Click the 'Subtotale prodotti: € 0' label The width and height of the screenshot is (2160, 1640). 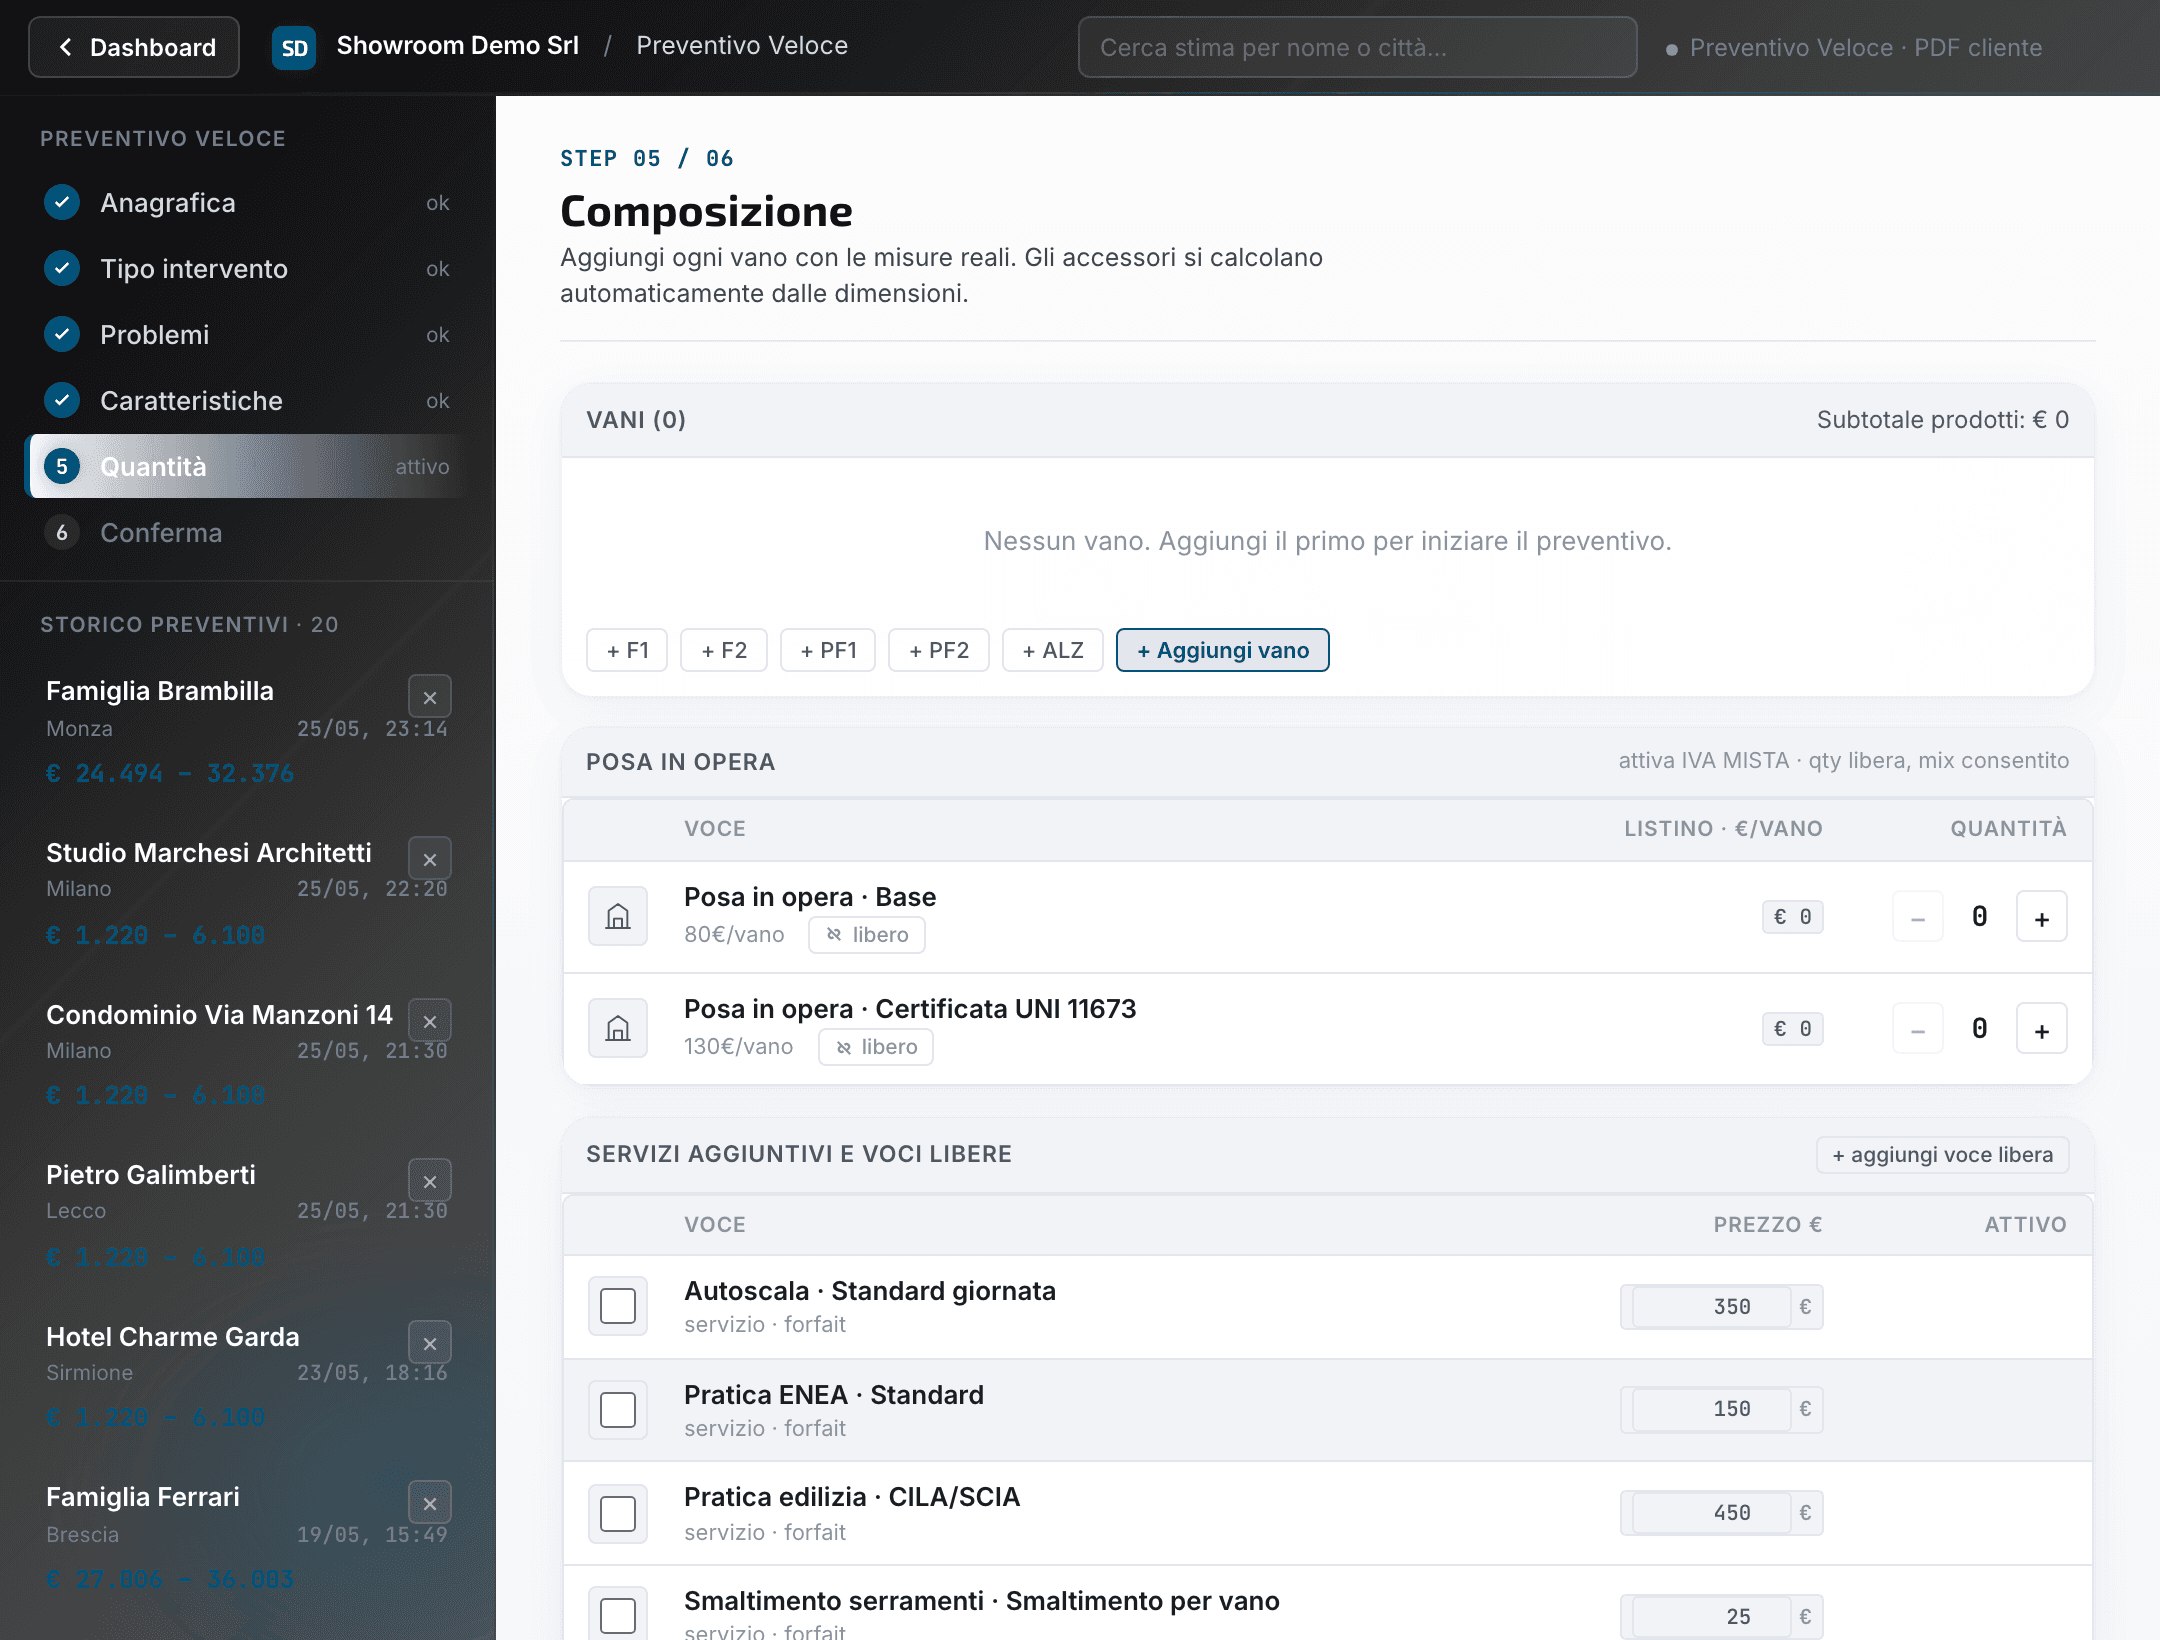1943,420
